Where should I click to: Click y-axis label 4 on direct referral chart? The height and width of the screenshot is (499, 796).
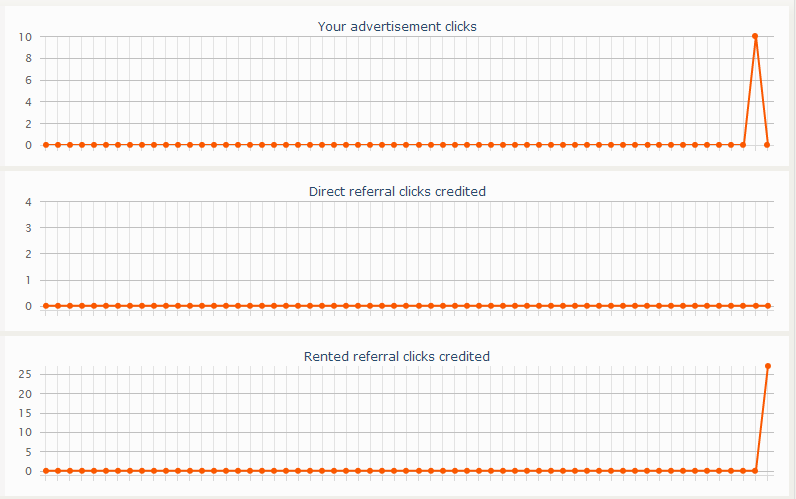[x=29, y=202]
